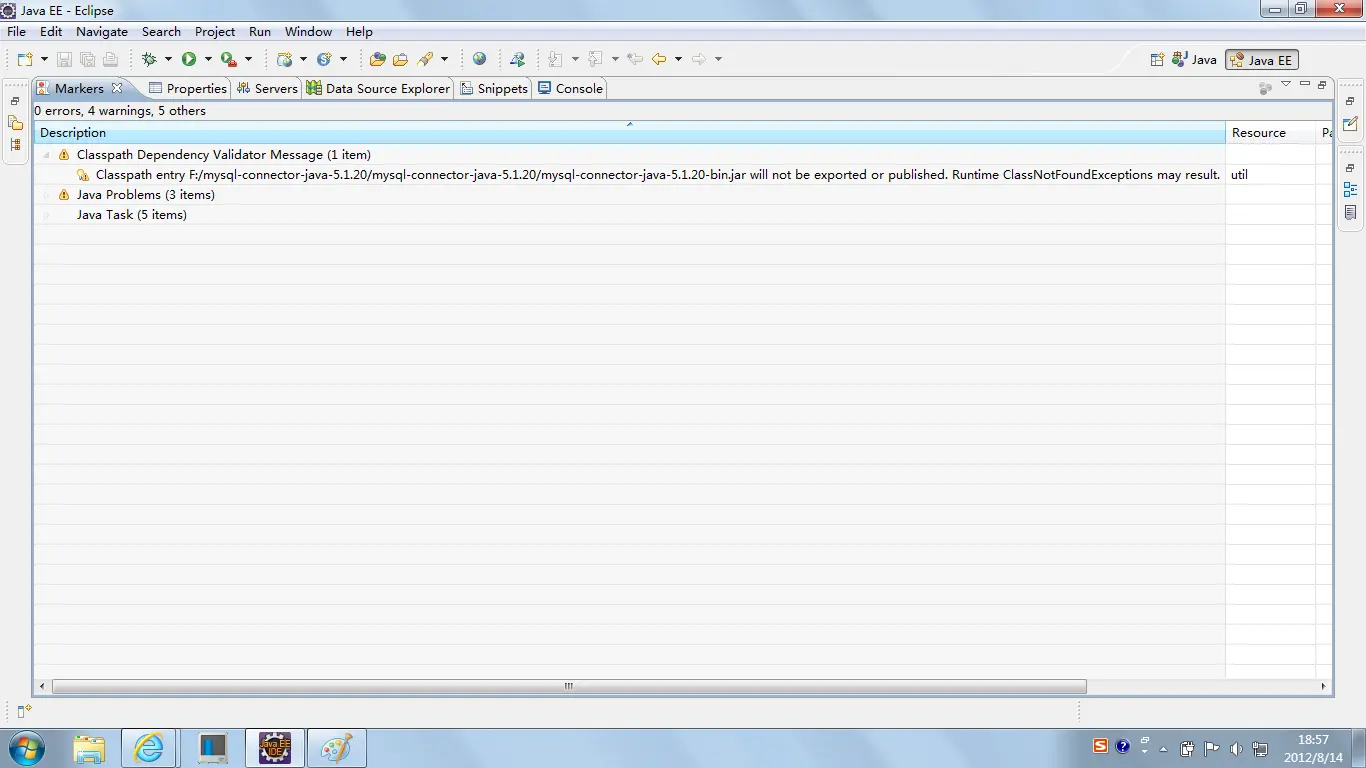Expand the Java Problems group
The height and width of the screenshot is (768, 1366).
click(46, 195)
